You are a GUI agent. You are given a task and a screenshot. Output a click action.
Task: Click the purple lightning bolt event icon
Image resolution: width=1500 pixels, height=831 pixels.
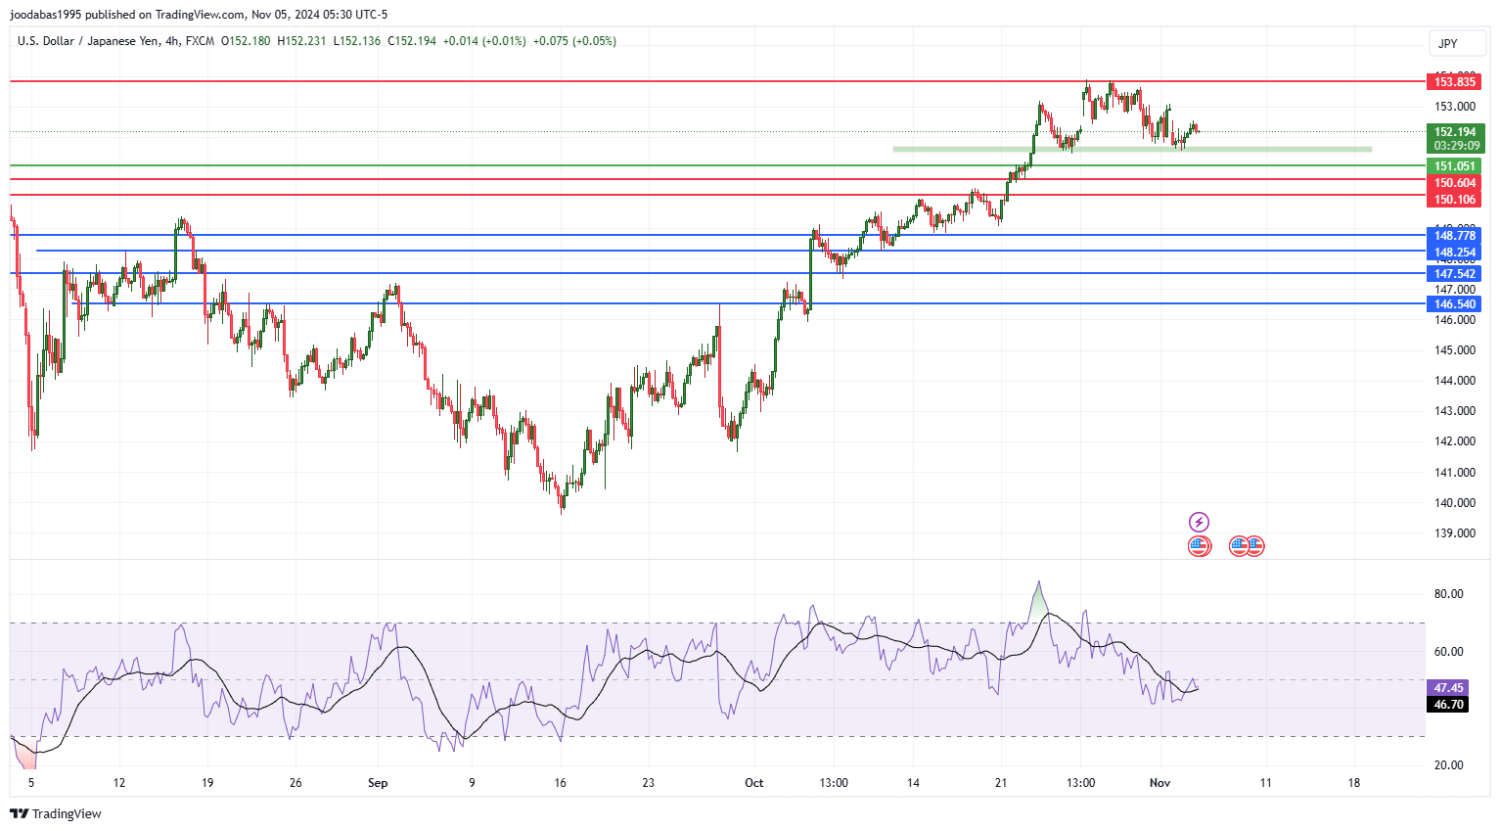coord(1199,522)
